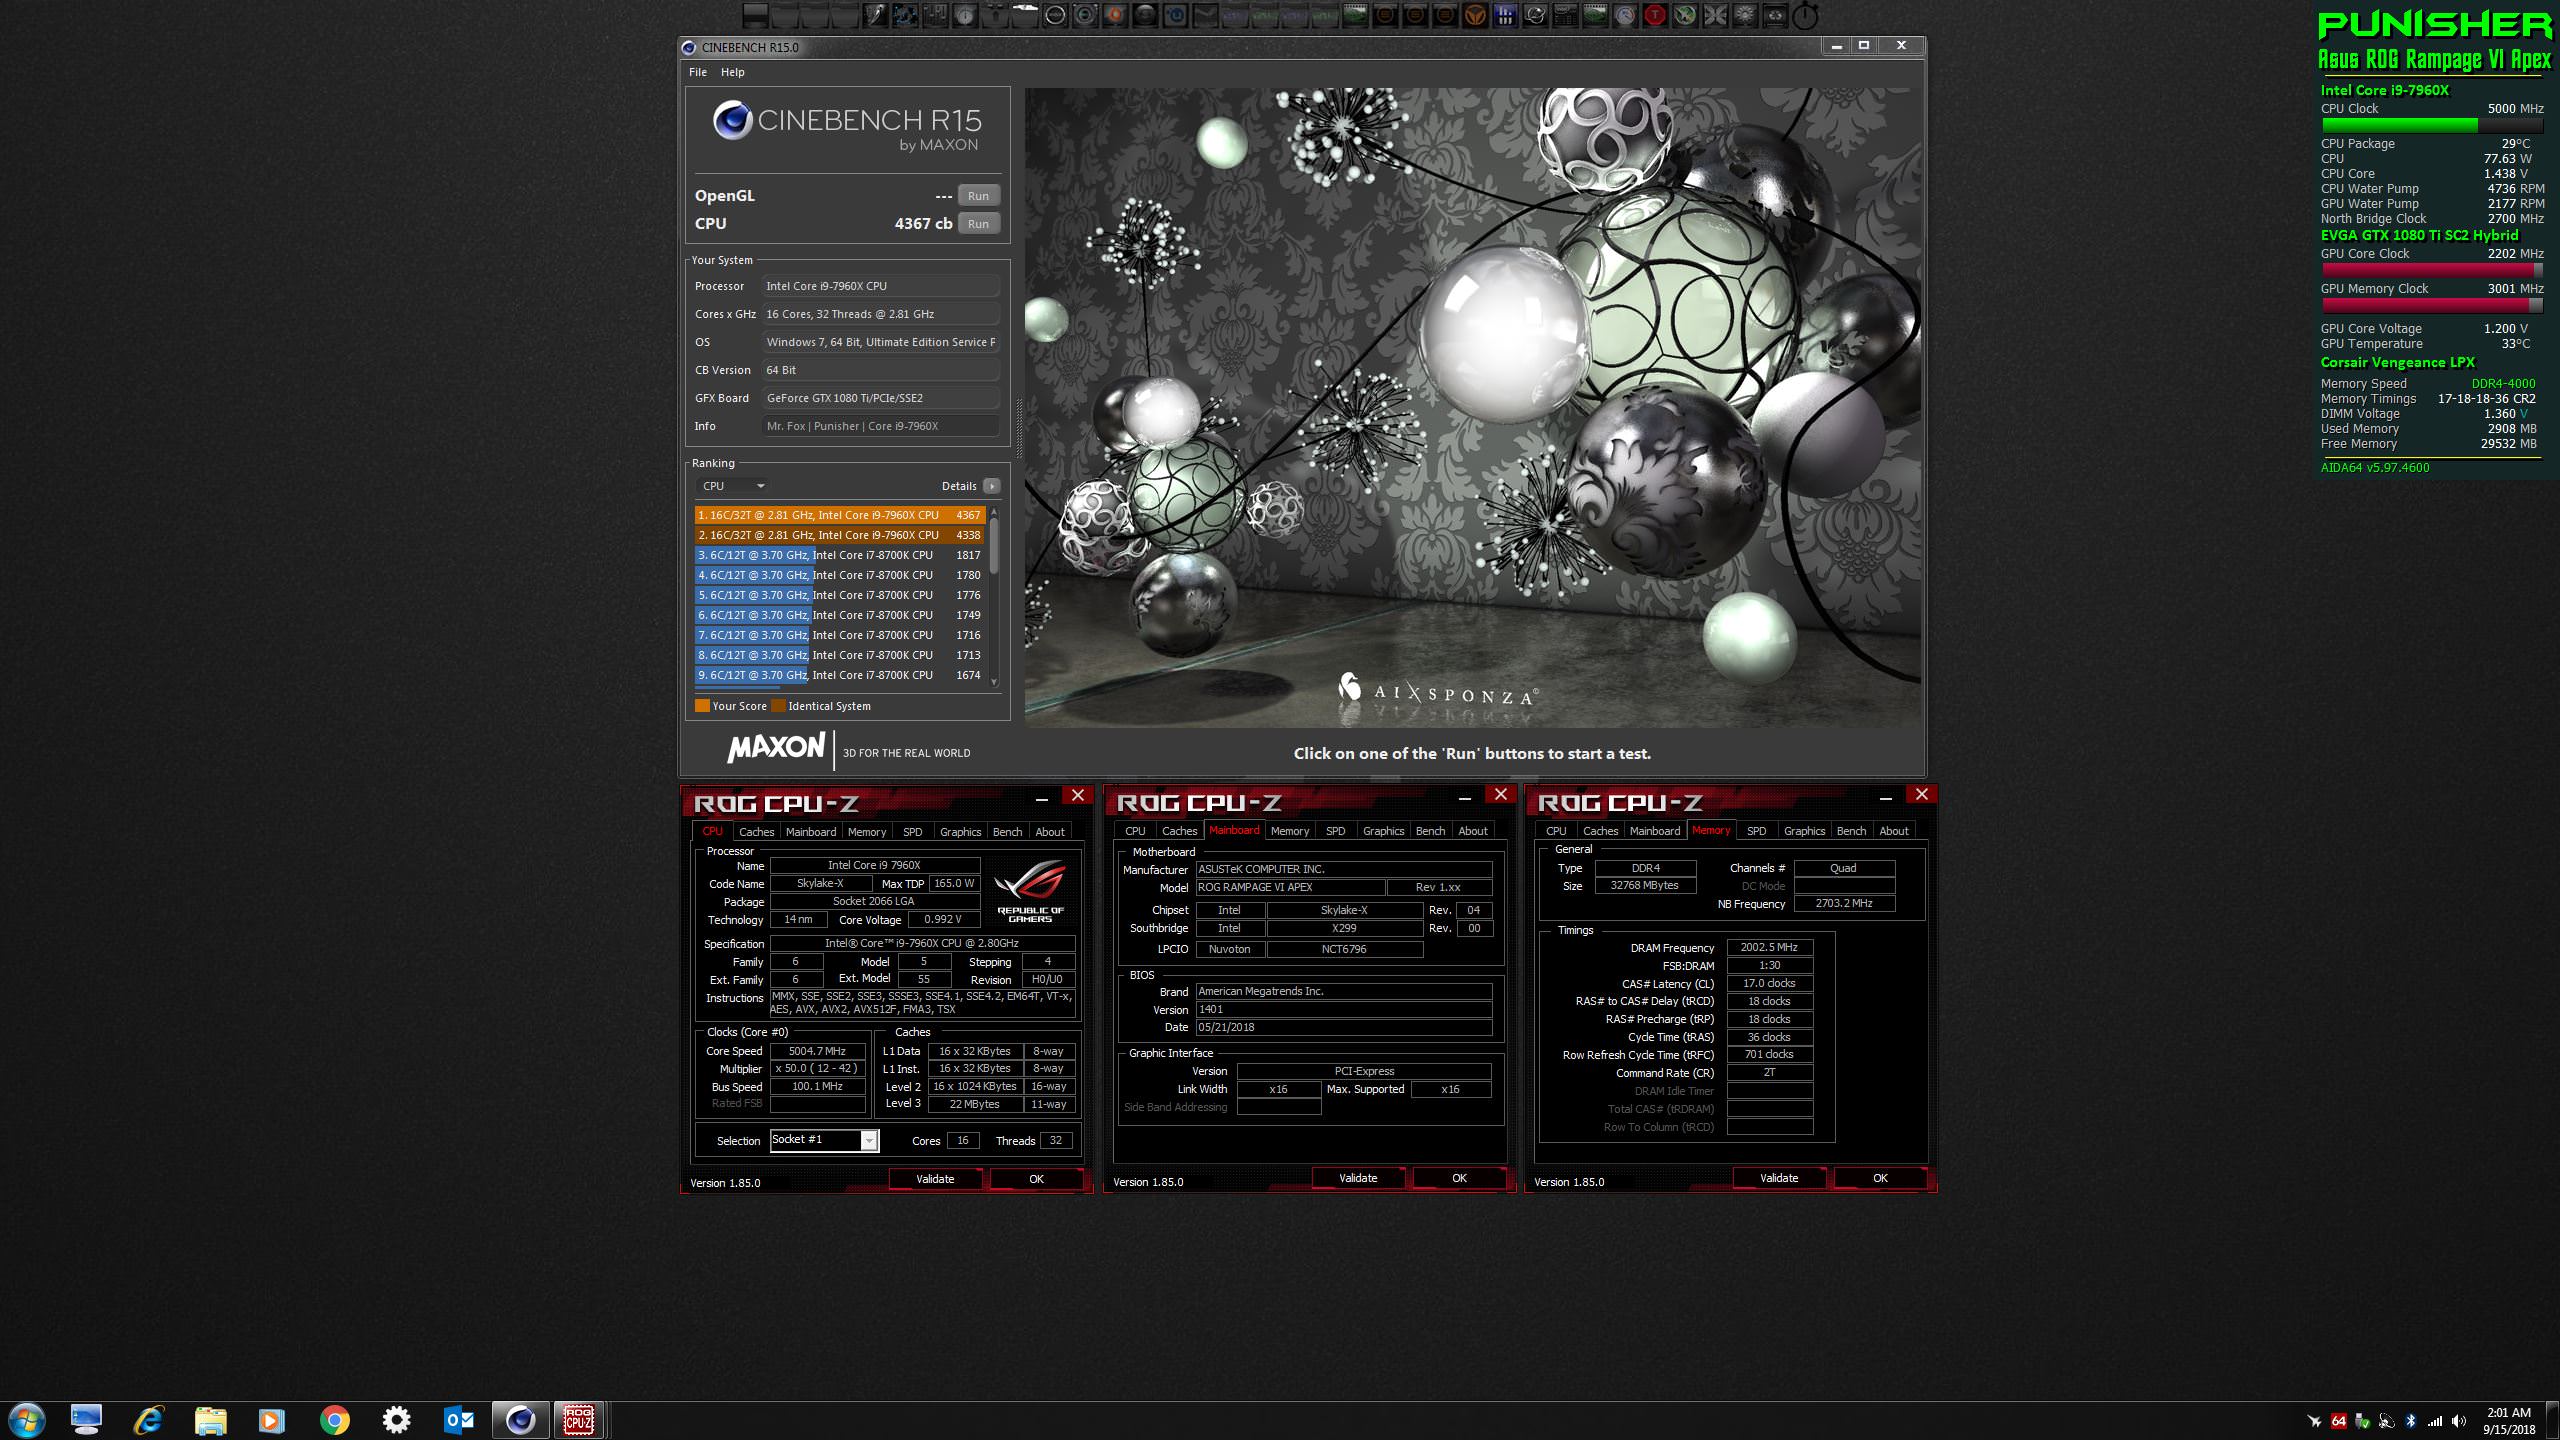Screen dimensions: 2560x1440
Task: Click the GFX Board field value
Action: pyautogui.click(x=880, y=398)
